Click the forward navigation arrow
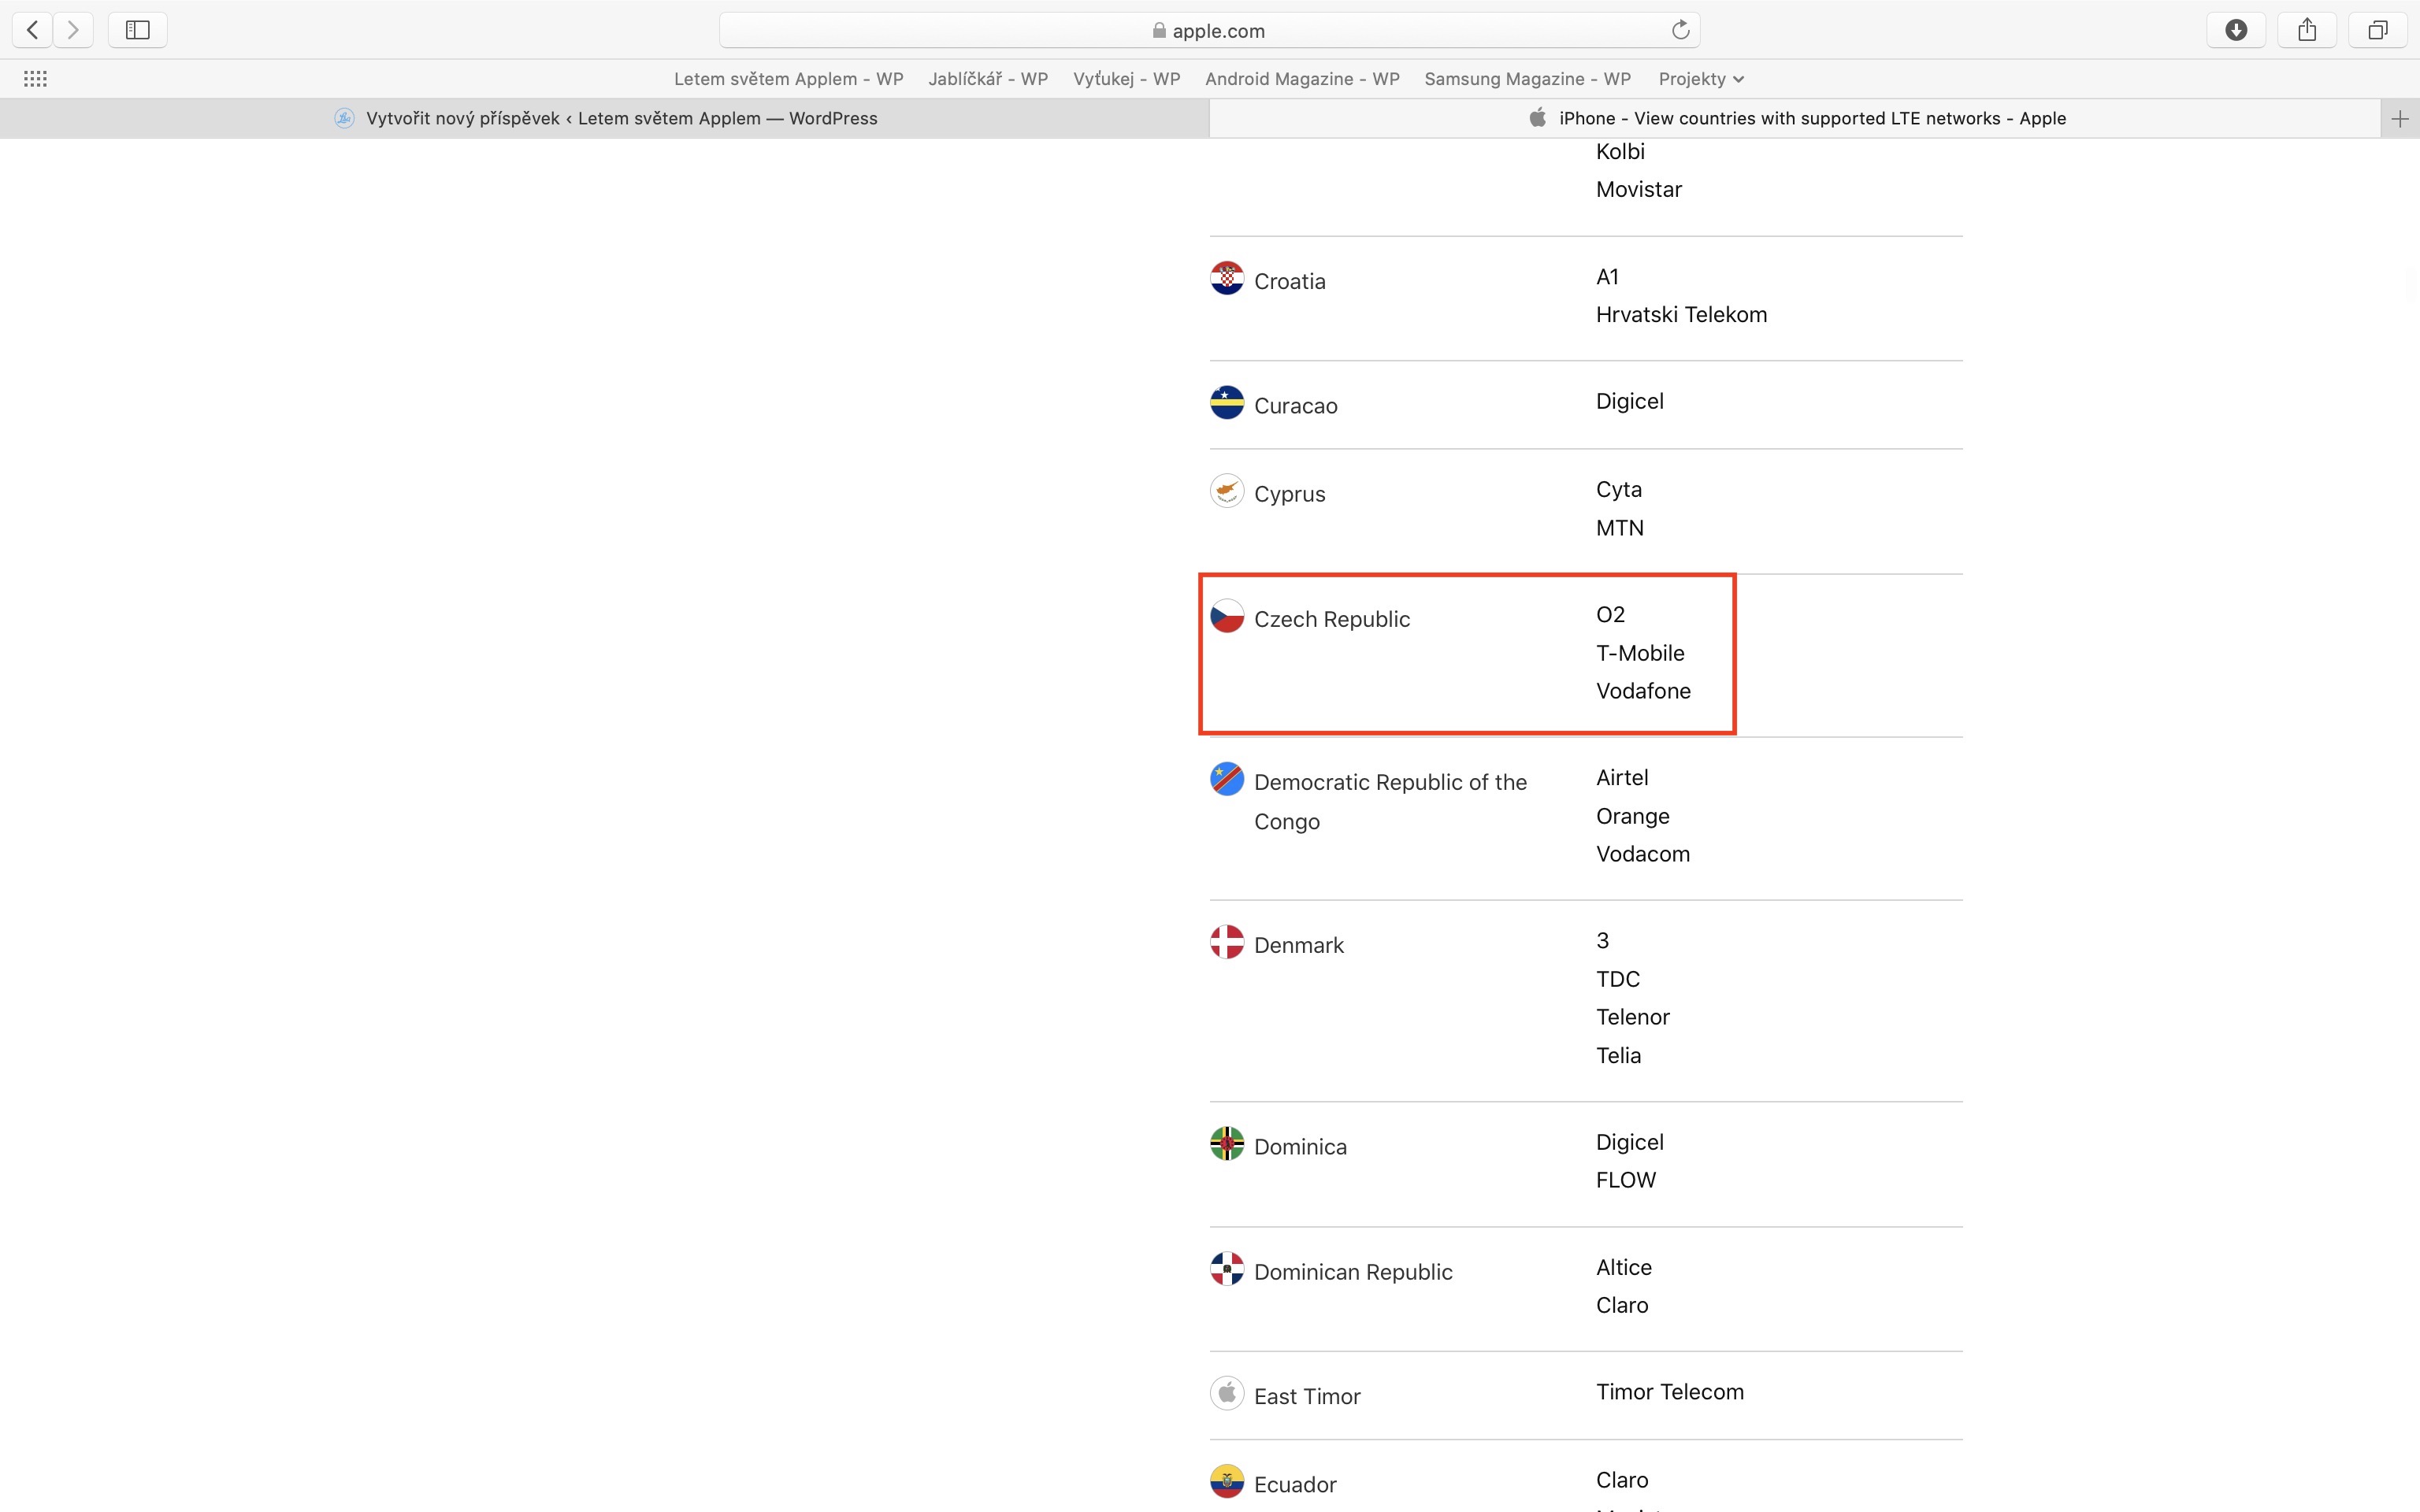2420x1512 pixels. [73, 30]
